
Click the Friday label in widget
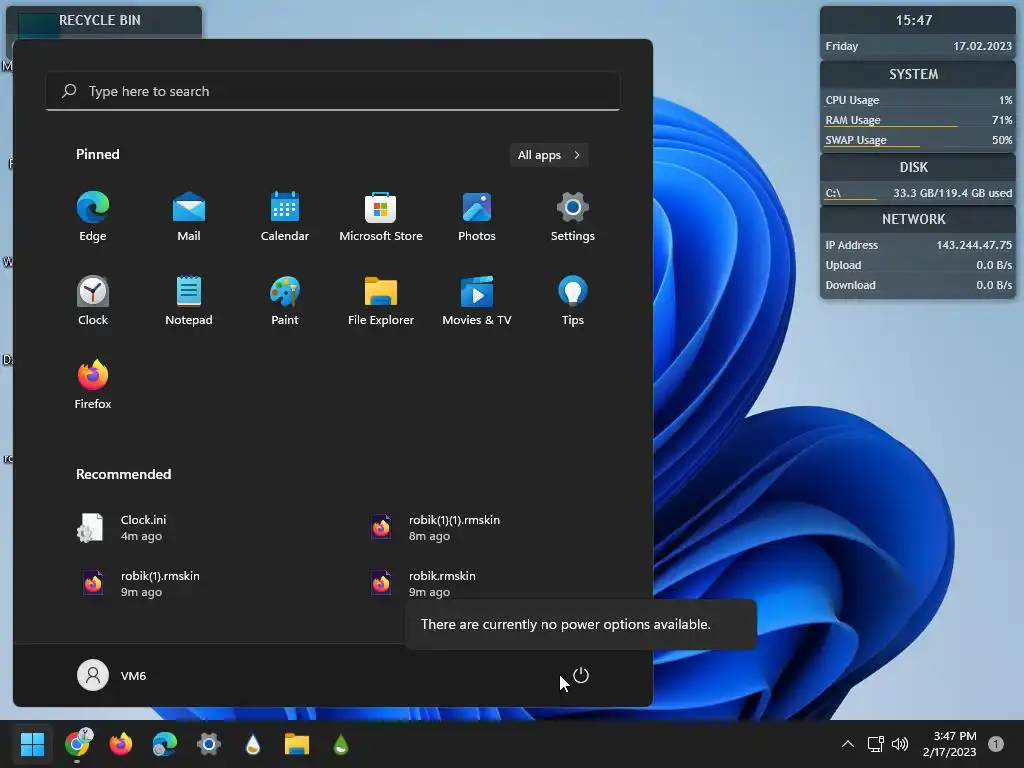tap(842, 46)
